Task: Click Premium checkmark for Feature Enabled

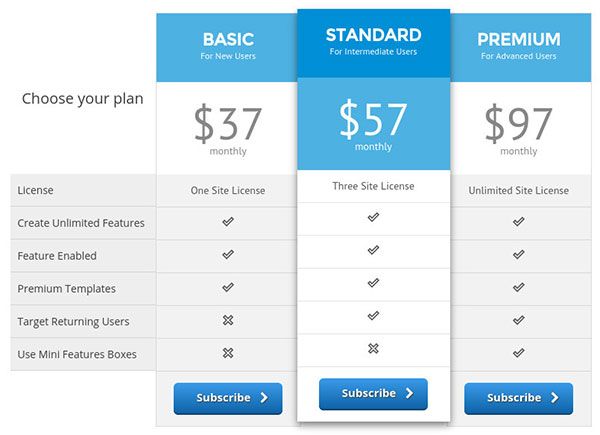Action: click(x=518, y=255)
